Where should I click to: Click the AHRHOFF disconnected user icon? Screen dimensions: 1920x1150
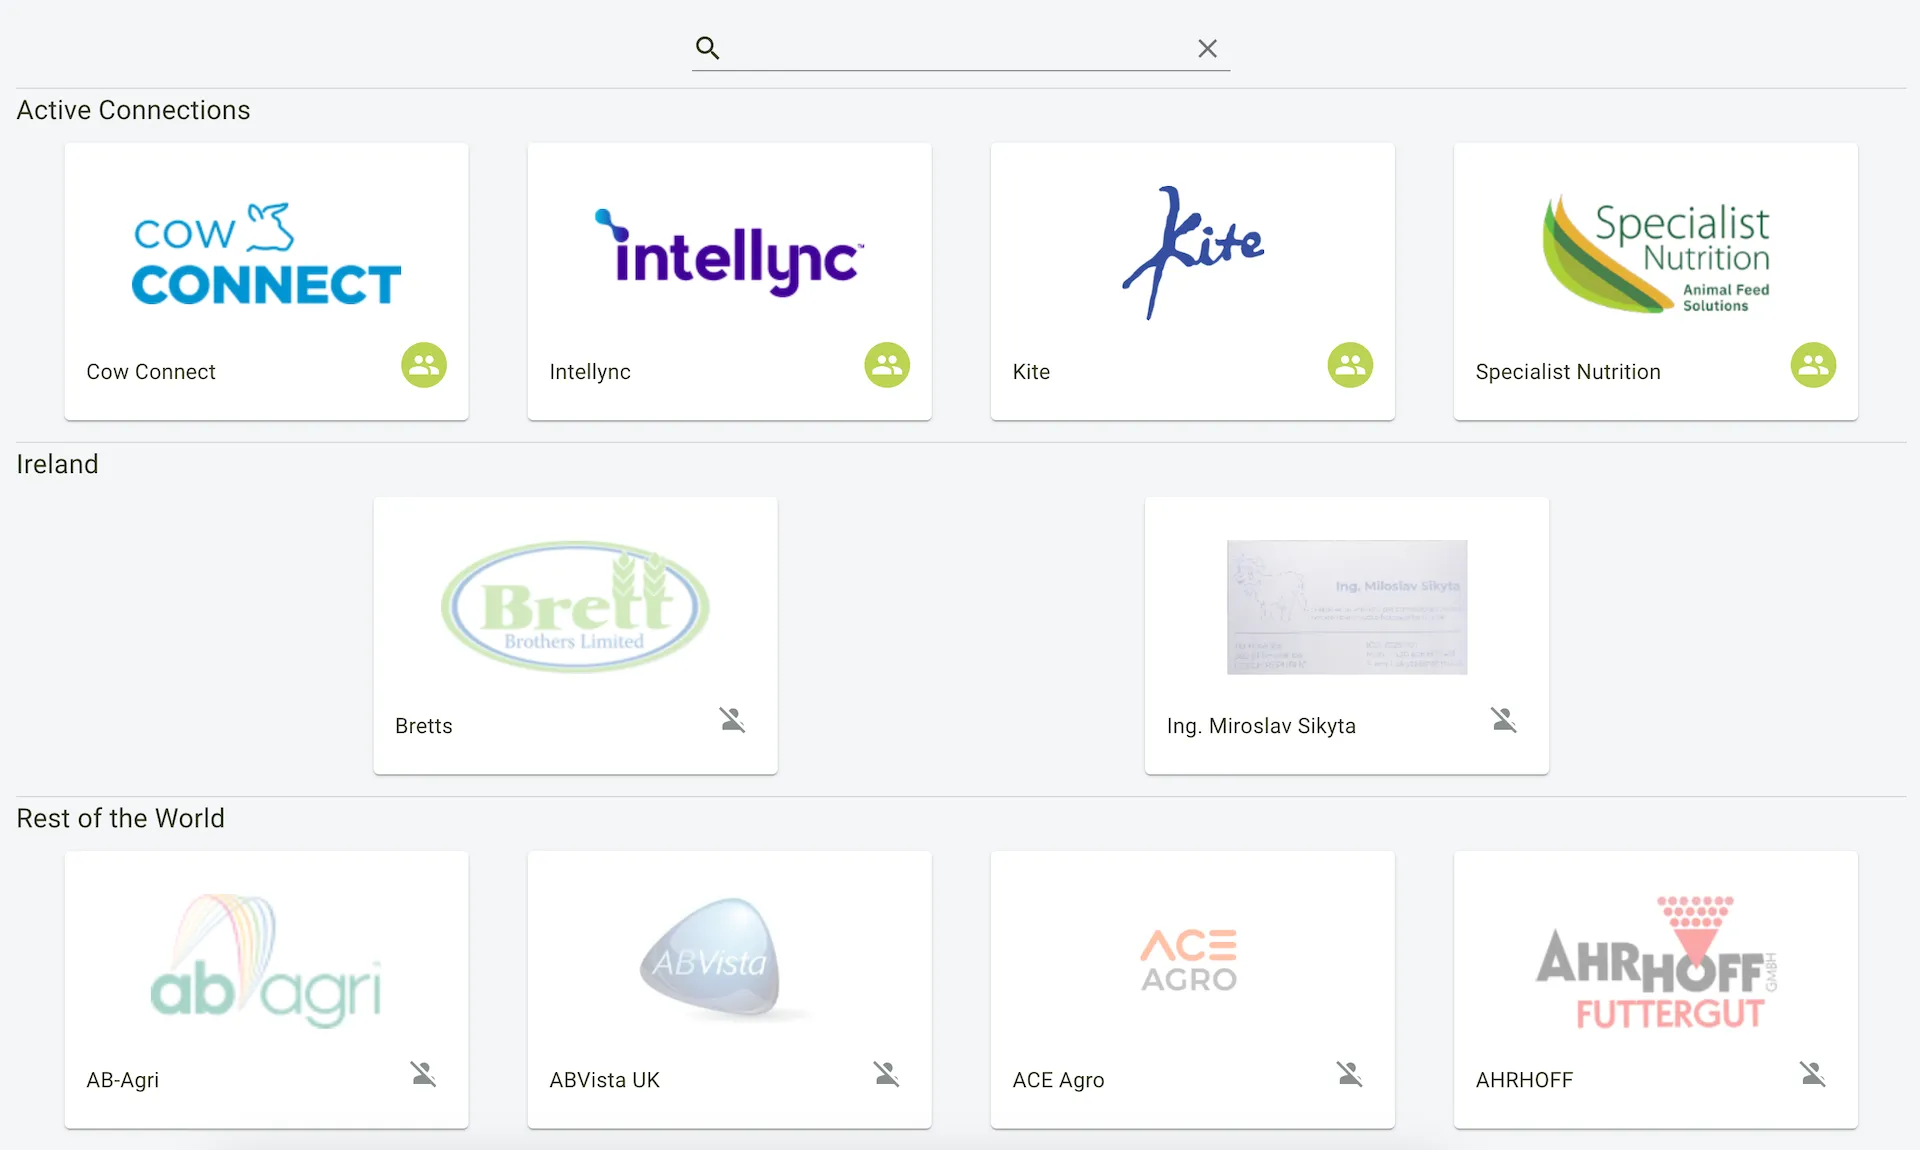point(1812,1074)
